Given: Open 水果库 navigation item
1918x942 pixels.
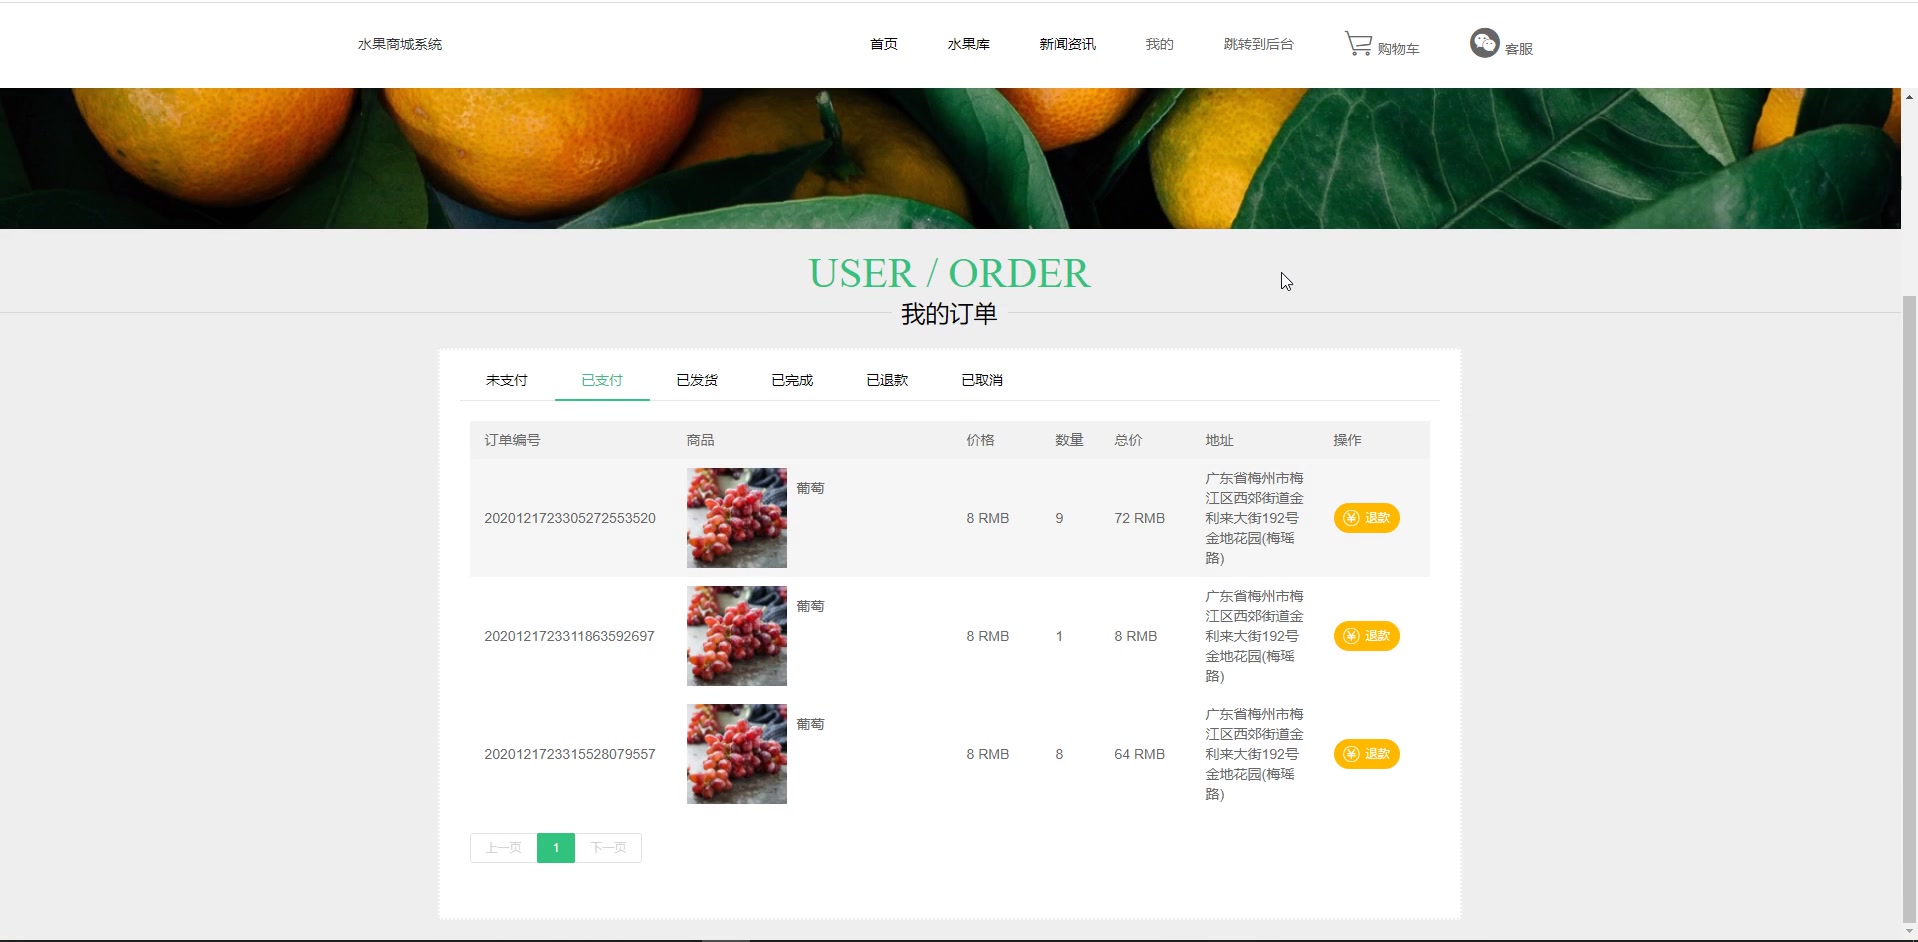Looking at the screenshot, I should [x=969, y=44].
